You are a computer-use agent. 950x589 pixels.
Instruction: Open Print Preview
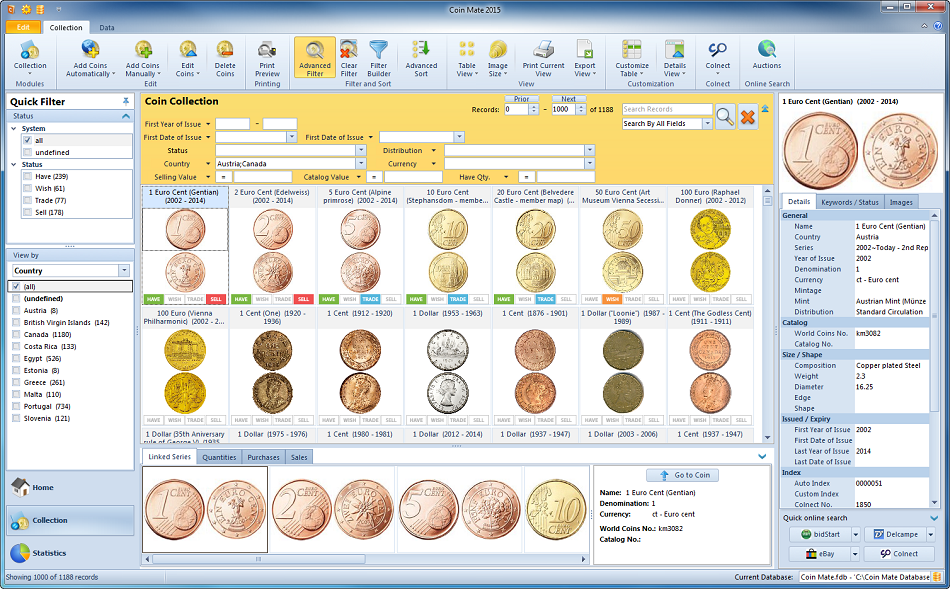(267, 58)
